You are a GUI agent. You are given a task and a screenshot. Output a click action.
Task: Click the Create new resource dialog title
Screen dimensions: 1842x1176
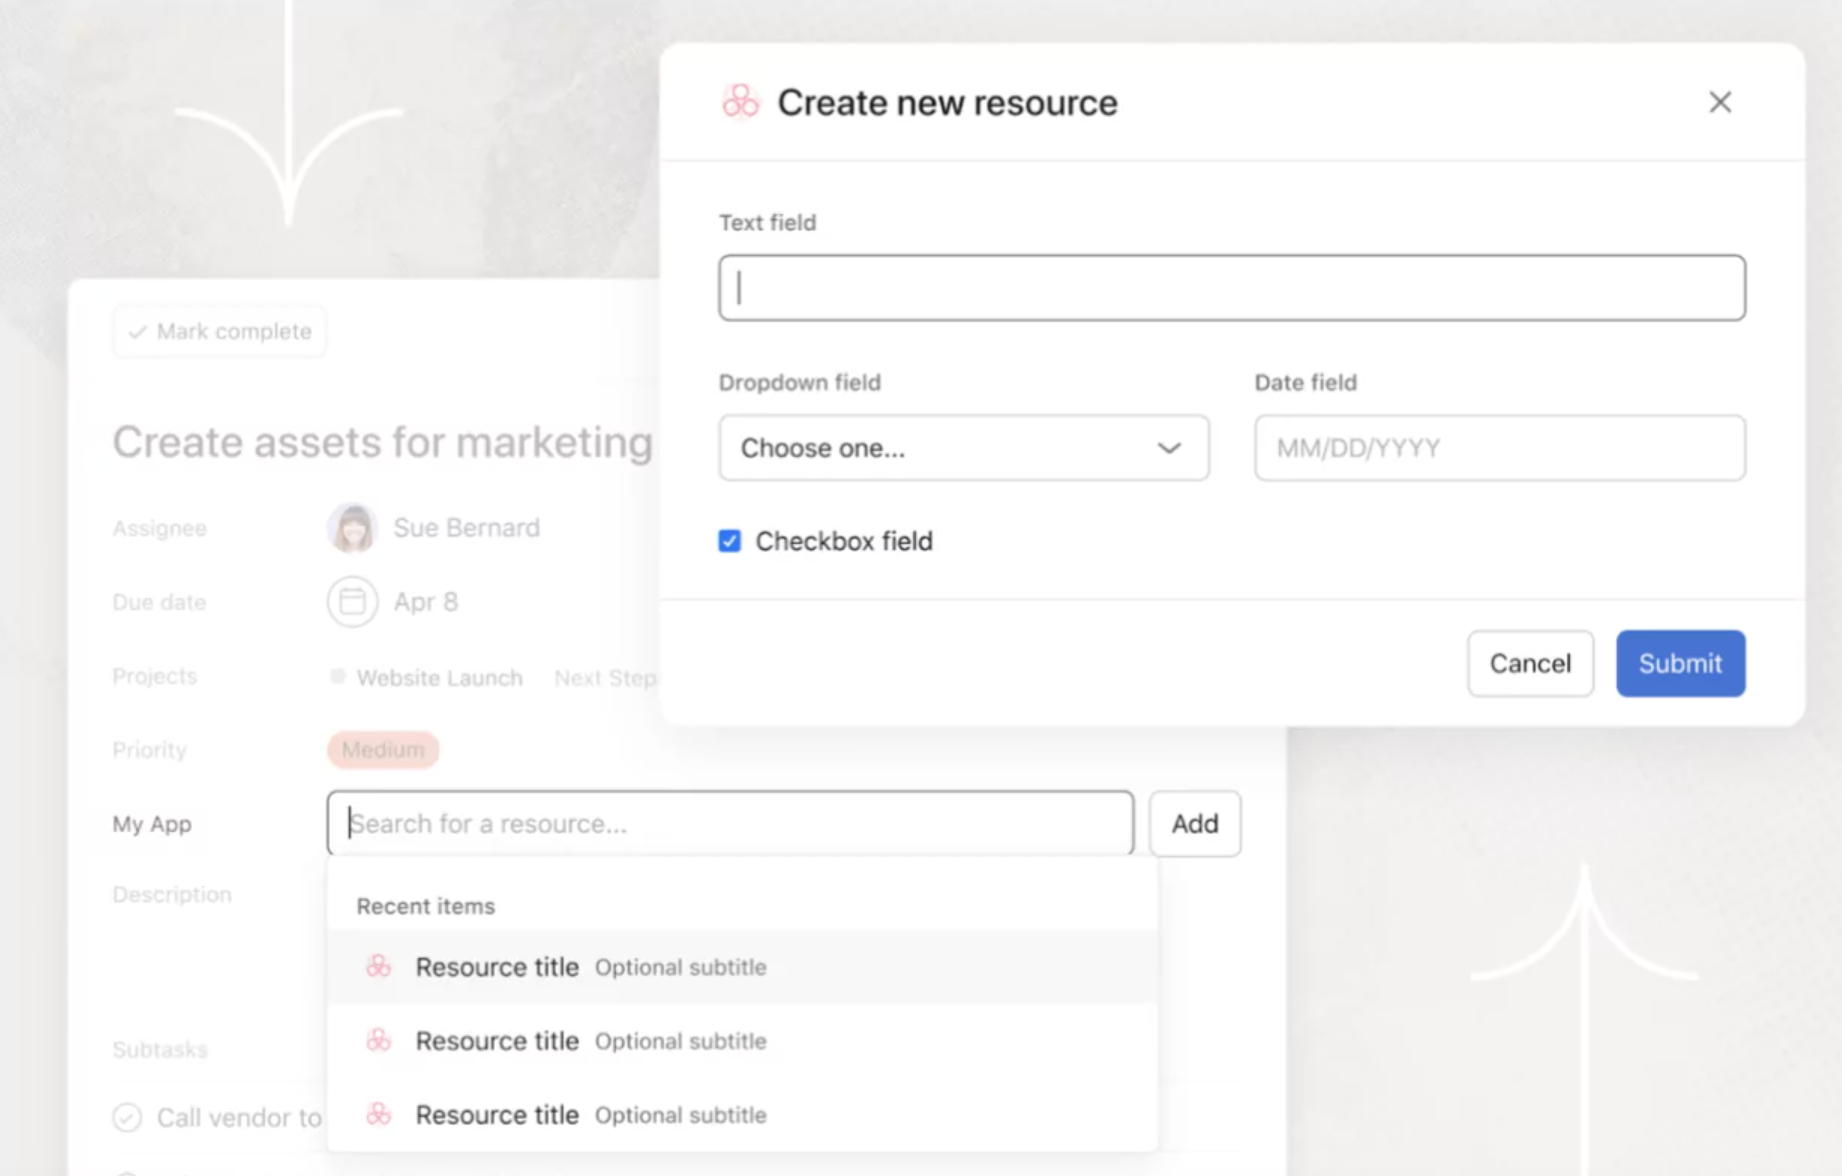tap(948, 102)
